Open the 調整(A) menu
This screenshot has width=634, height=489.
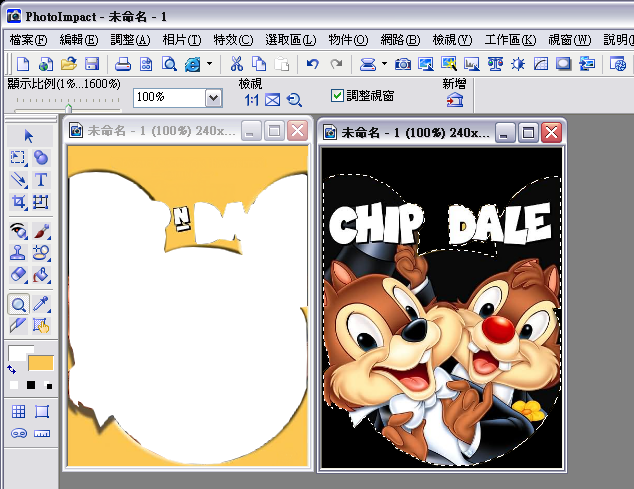coord(130,40)
